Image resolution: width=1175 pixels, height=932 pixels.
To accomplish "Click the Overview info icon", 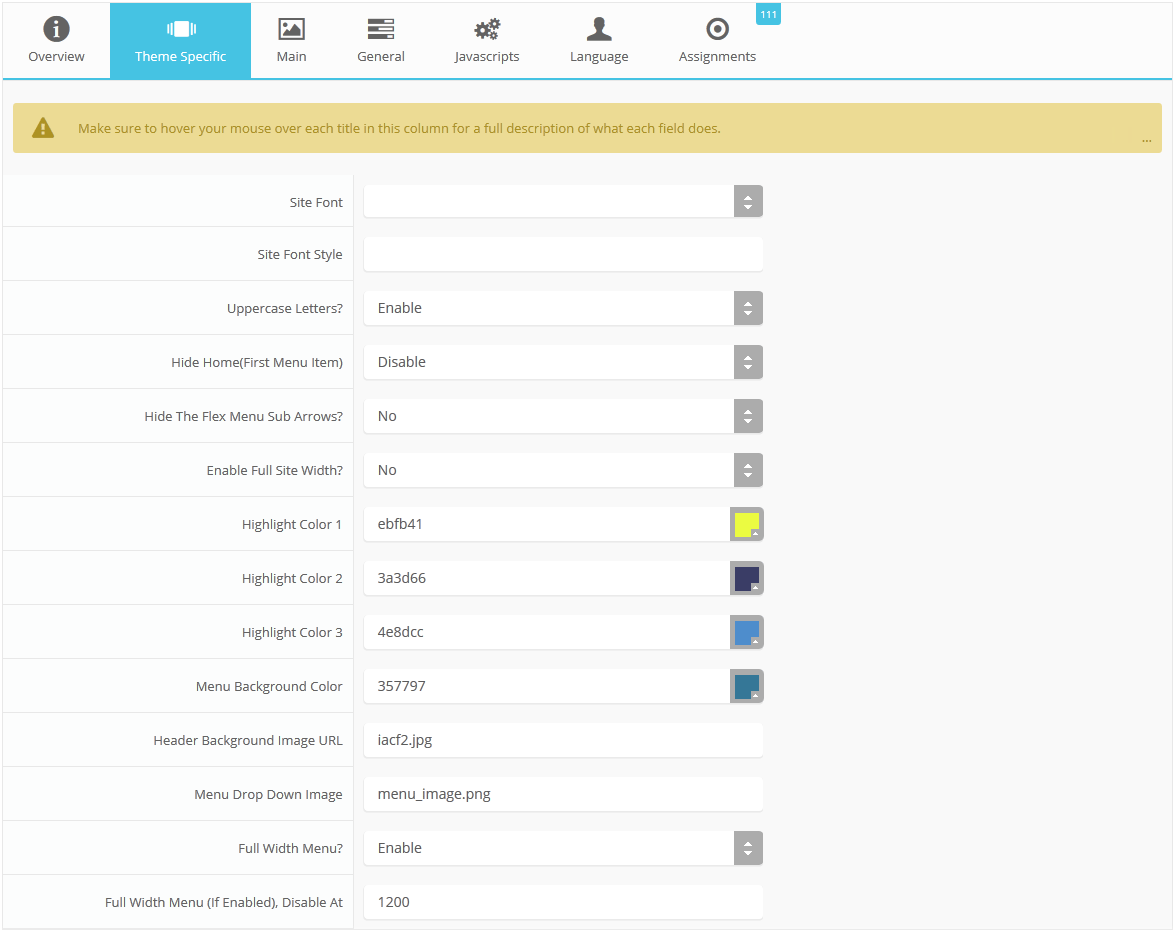I will point(56,29).
